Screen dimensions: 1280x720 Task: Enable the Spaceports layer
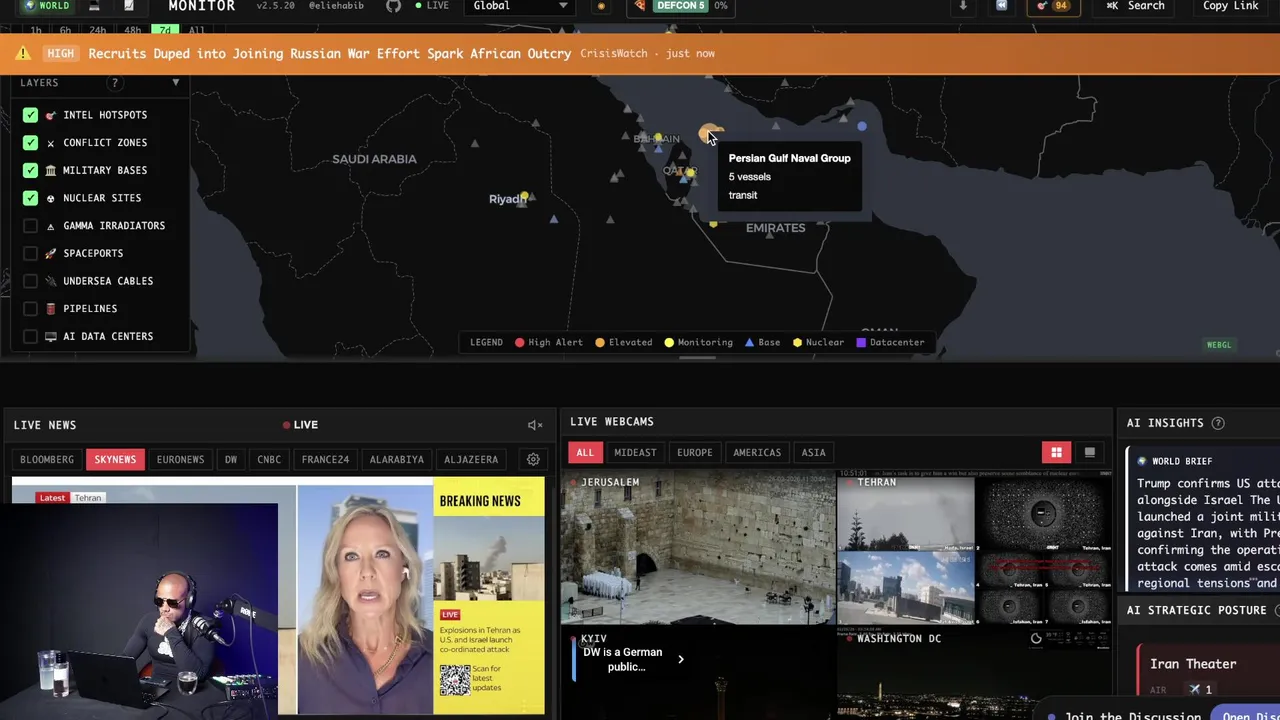[x=30, y=254]
